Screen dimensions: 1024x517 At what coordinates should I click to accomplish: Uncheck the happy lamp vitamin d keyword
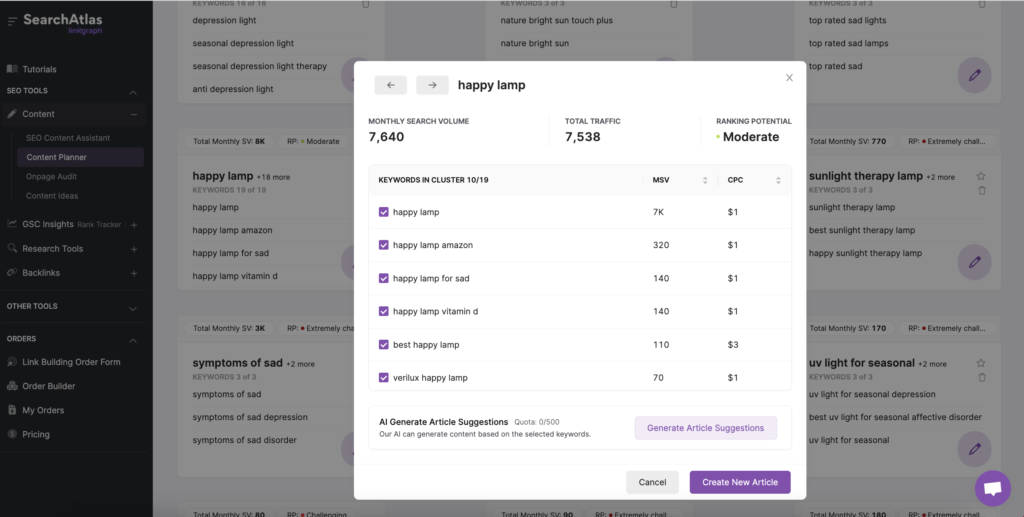click(384, 311)
